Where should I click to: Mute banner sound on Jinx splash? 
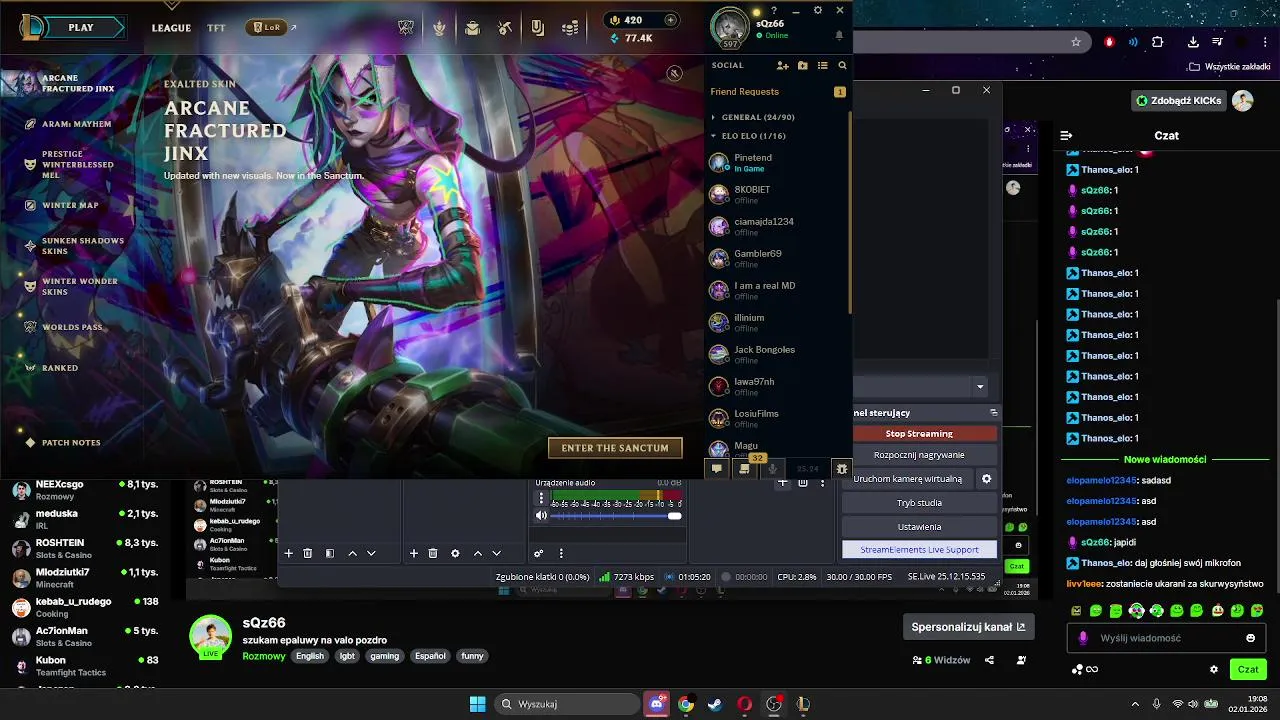pyautogui.click(x=675, y=73)
